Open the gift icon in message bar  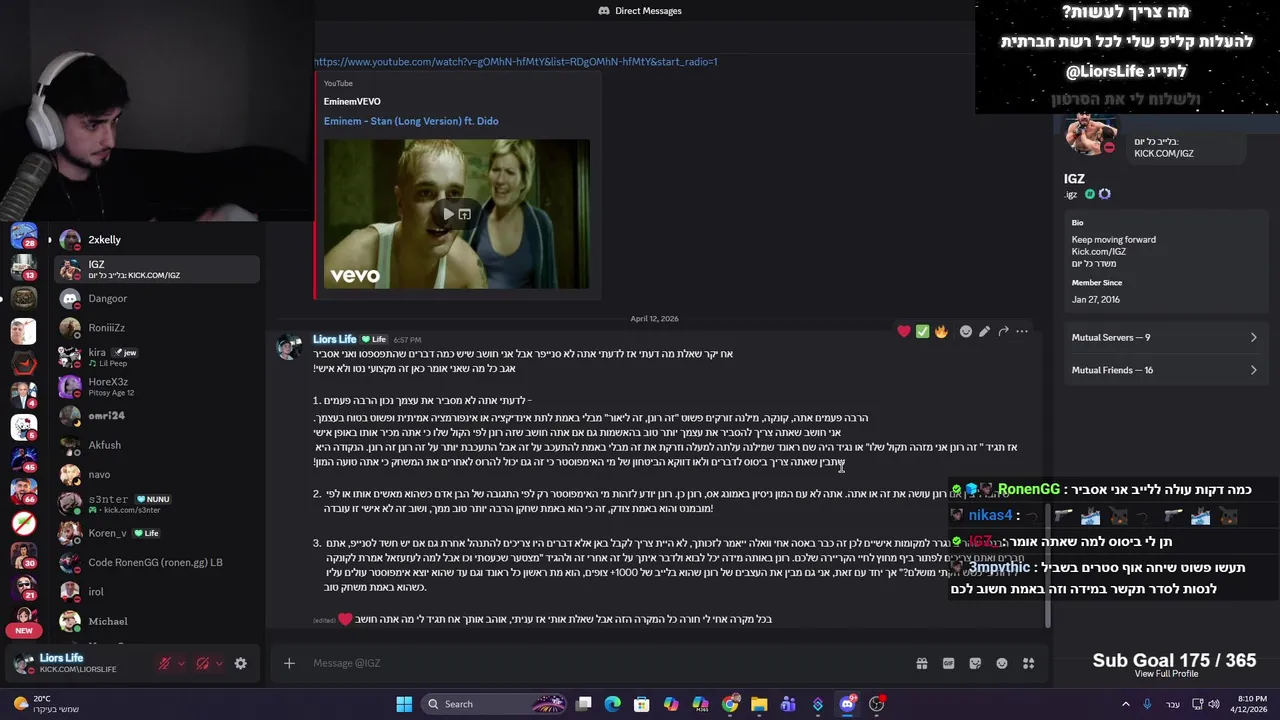pos(922,663)
